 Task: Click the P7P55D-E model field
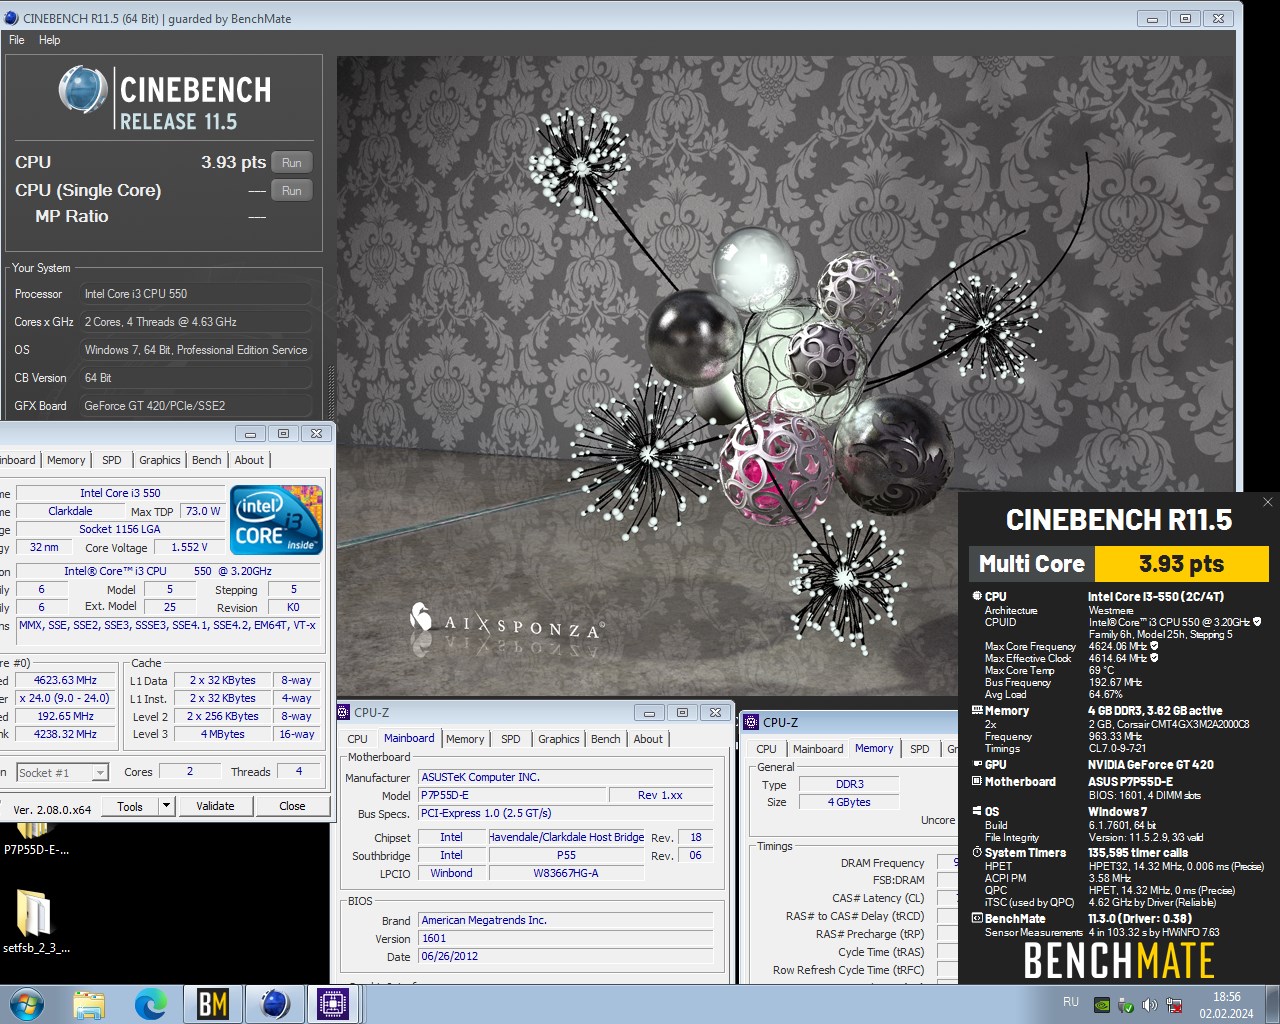tap(512, 795)
